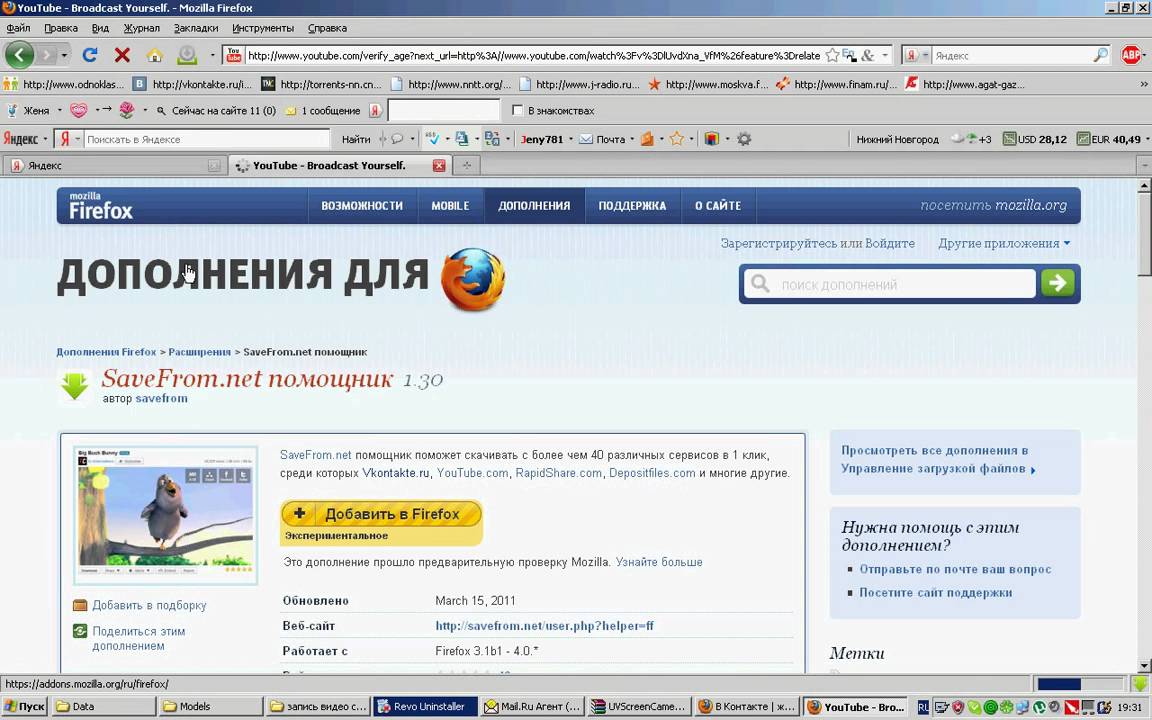The image size is (1152, 720).
Task: Expand the Другие приложения dropdown
Action: click(x=1004, y=243)
